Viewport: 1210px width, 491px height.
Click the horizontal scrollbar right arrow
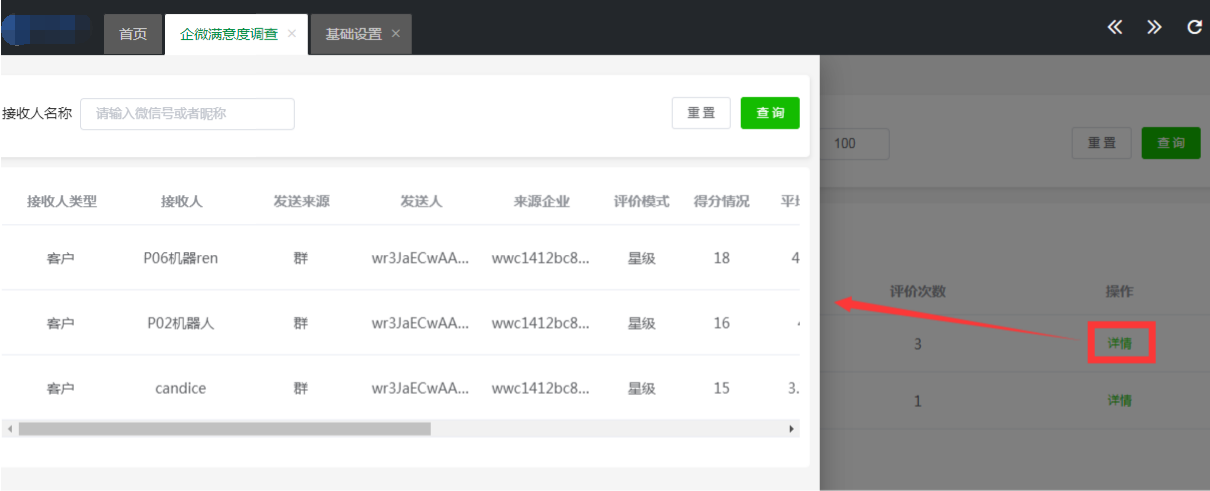792,429
